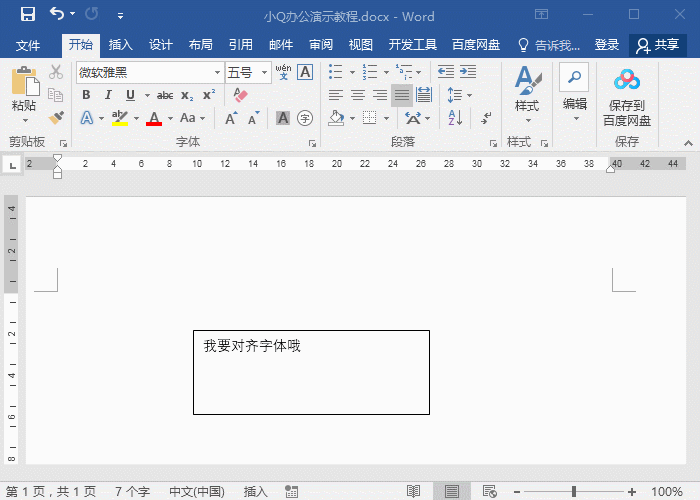Image resolution: width=700 pixels, height=500 pixels.
Task: Toggle Underline formatting
Action: tap(130, 95)
